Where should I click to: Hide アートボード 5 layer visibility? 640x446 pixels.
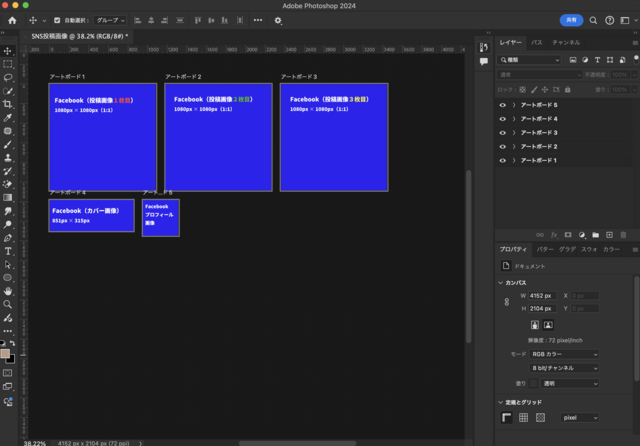502,105
